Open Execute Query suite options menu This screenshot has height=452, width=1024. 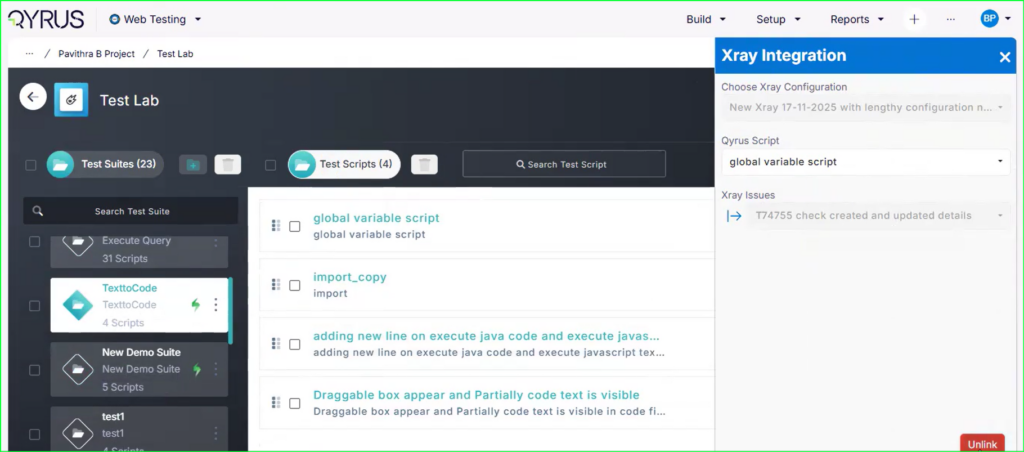click(x=216, y=242)
